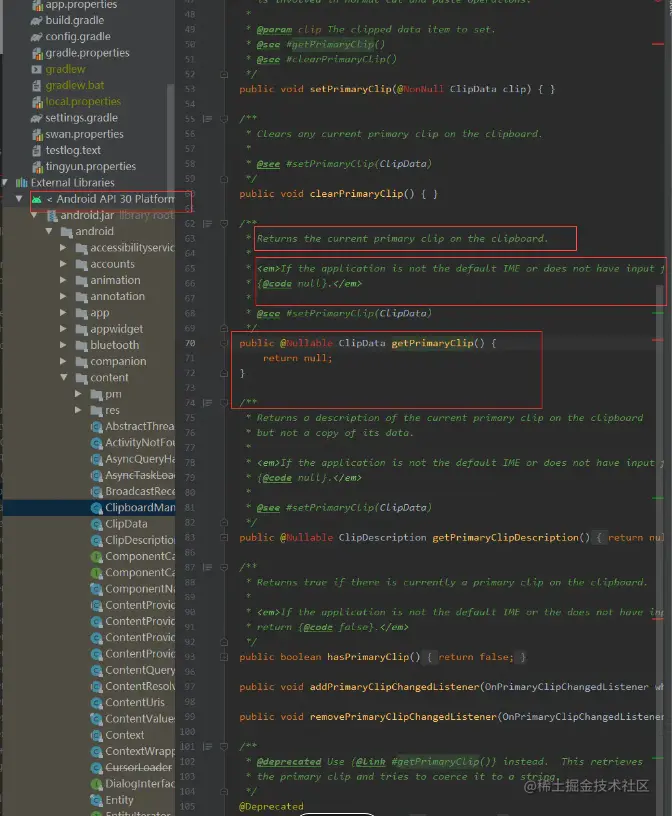Click the DialogInterface interface icon
Viewport: 672px width, 816px height.
click(96, 784)
